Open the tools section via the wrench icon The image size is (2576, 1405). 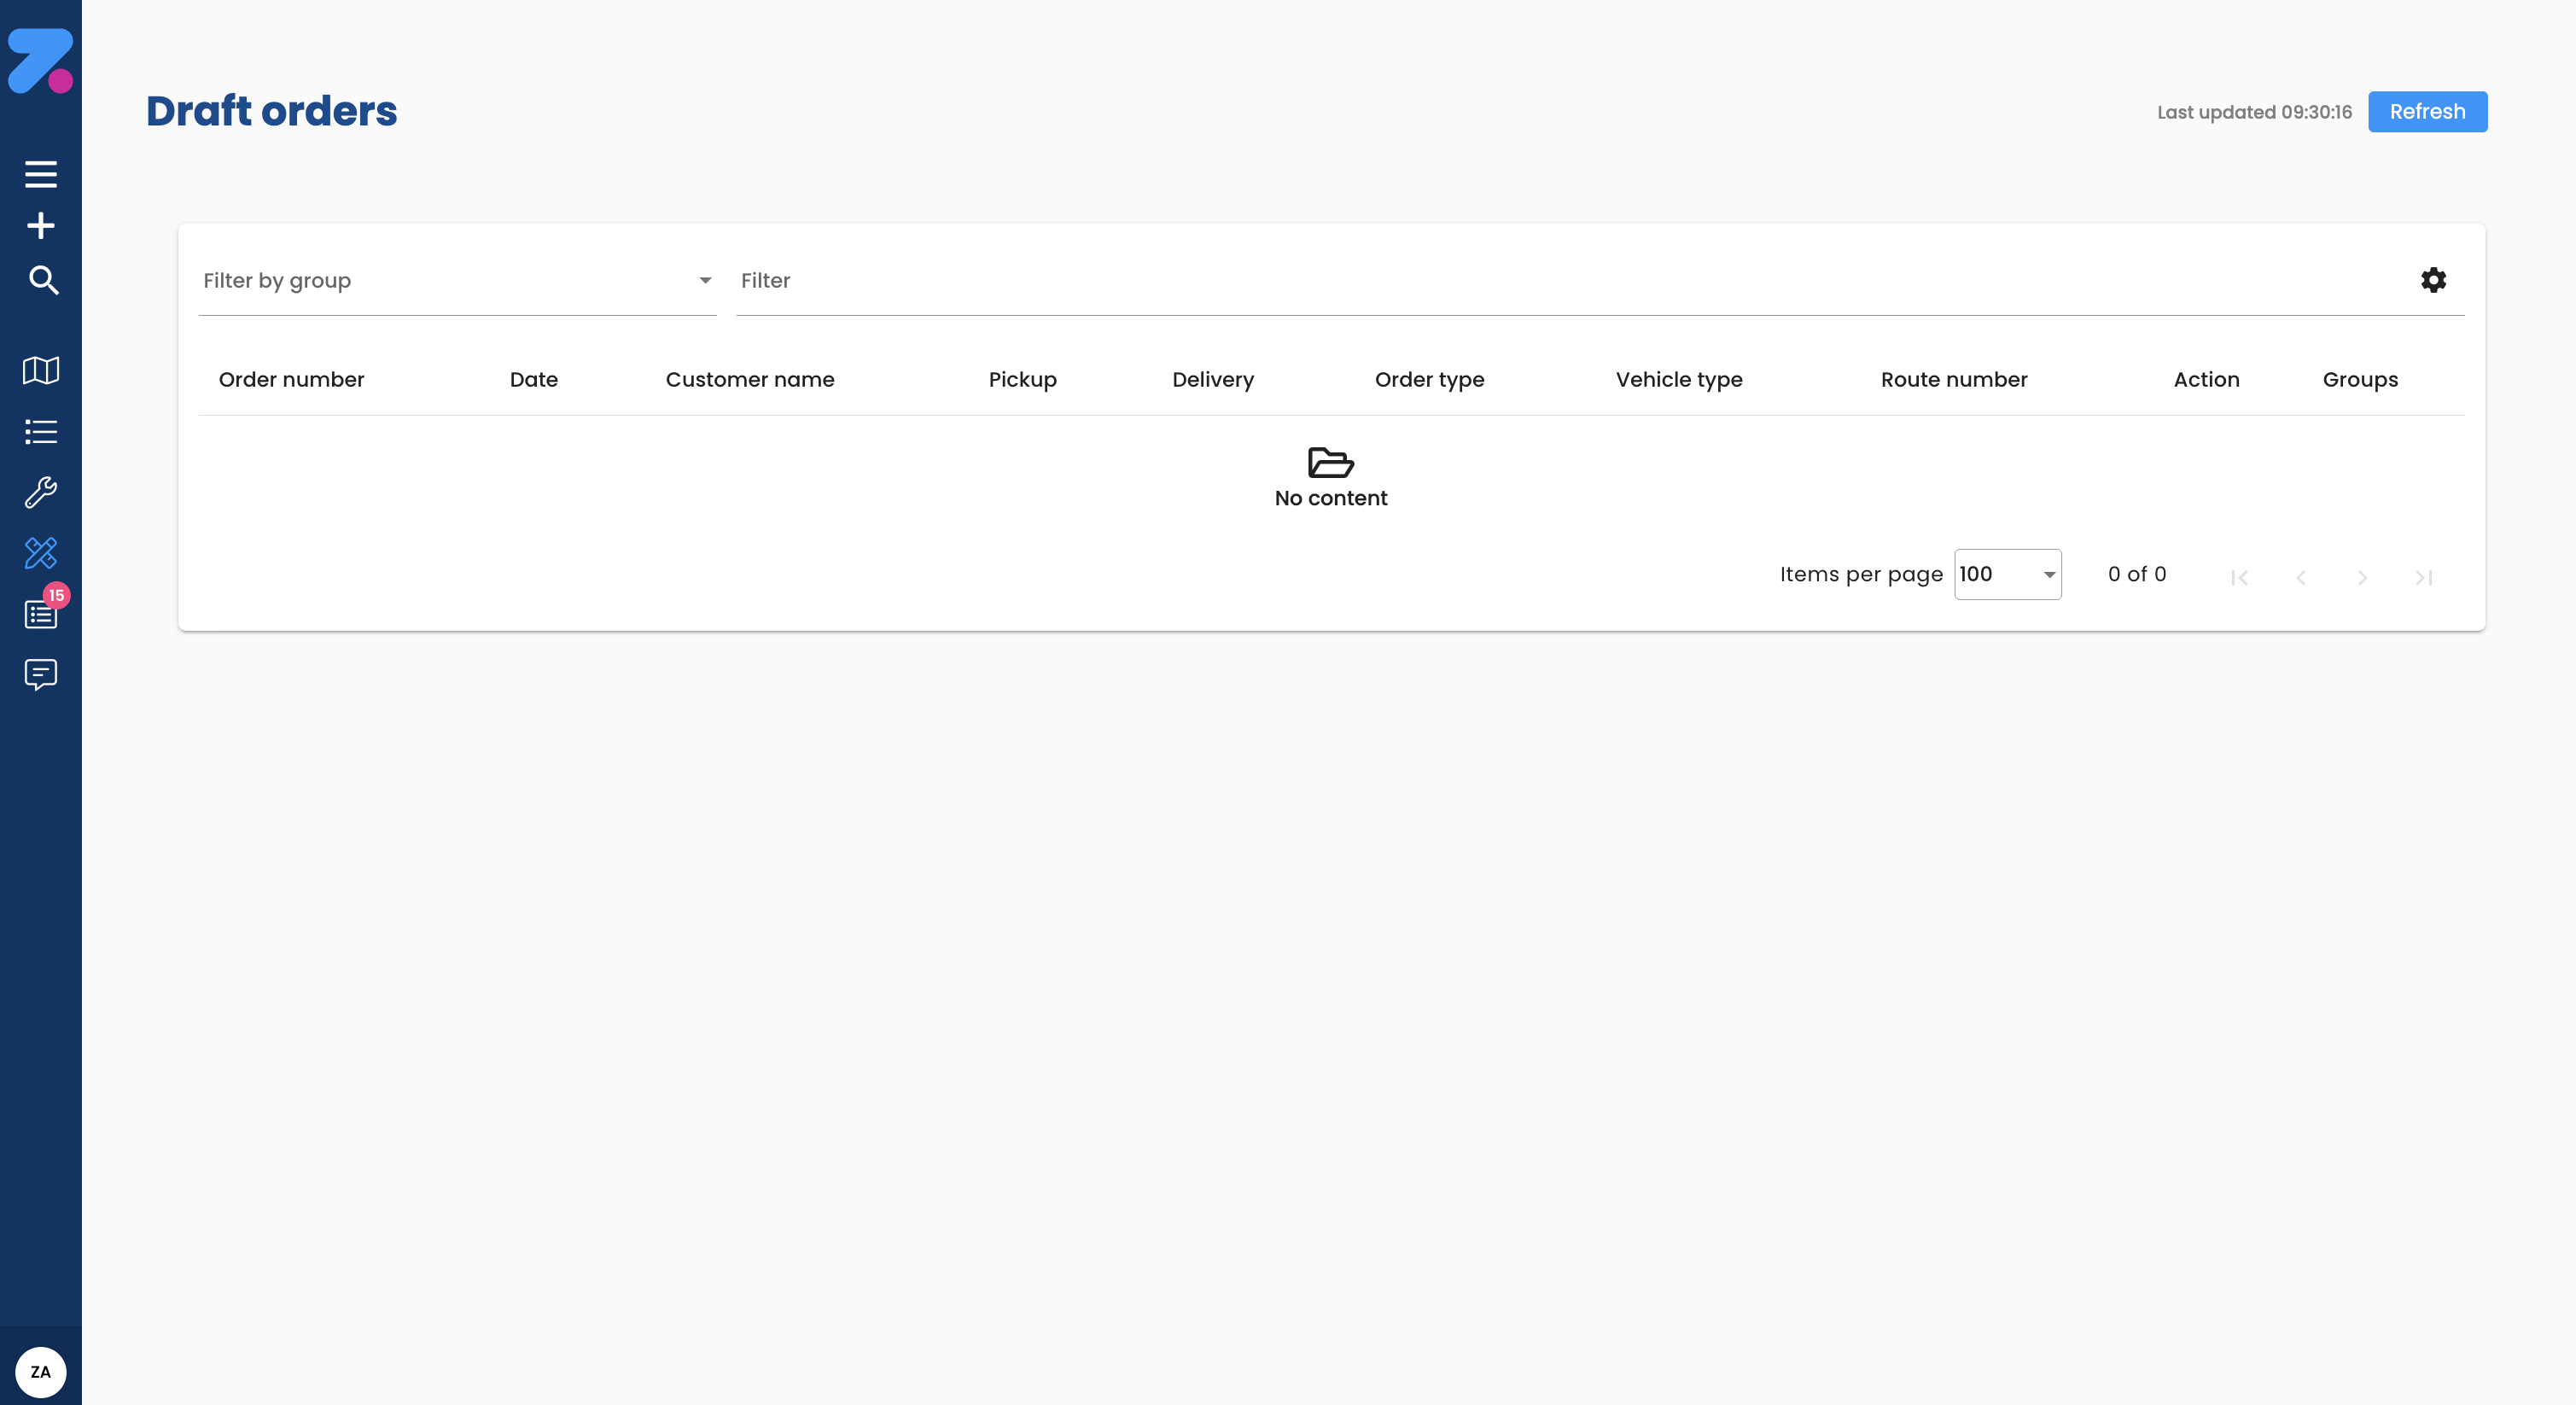coord(41,492)
